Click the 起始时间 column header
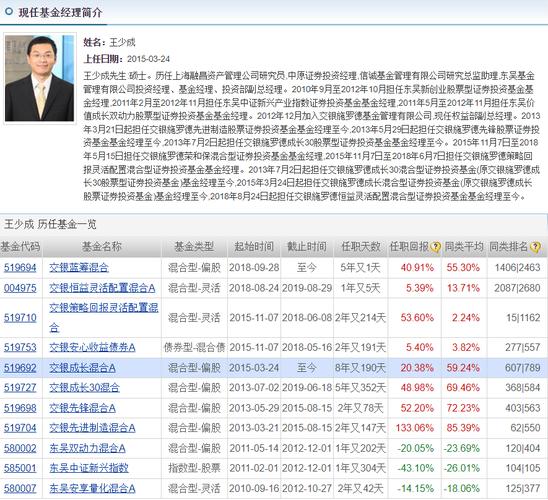Image resolution: width=548 pixels, height=500 pixels. [254, 247]
